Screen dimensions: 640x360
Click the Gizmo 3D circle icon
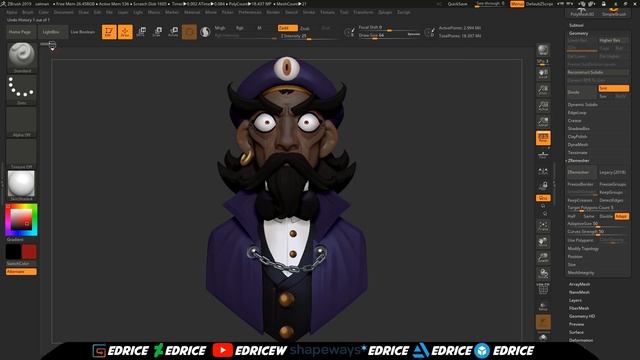[189, 32]
